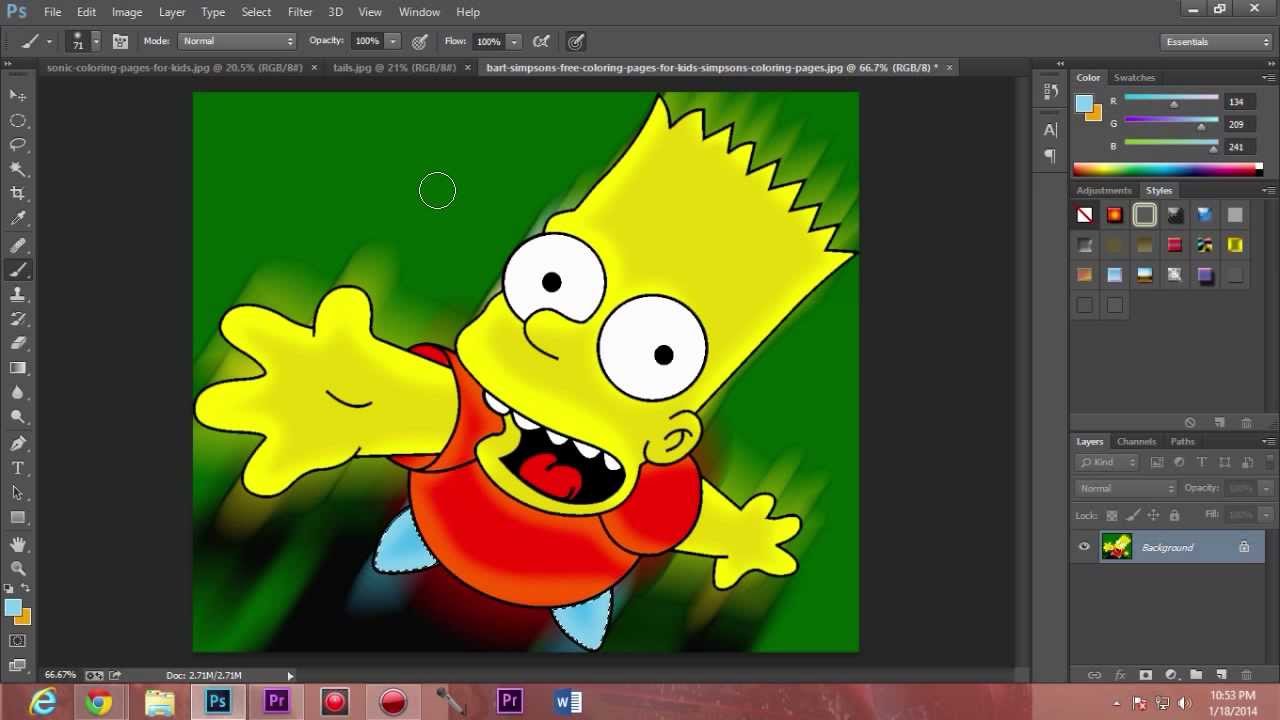Select the Crop tool
1280x720 pixels.
click(x=18, y=194)
